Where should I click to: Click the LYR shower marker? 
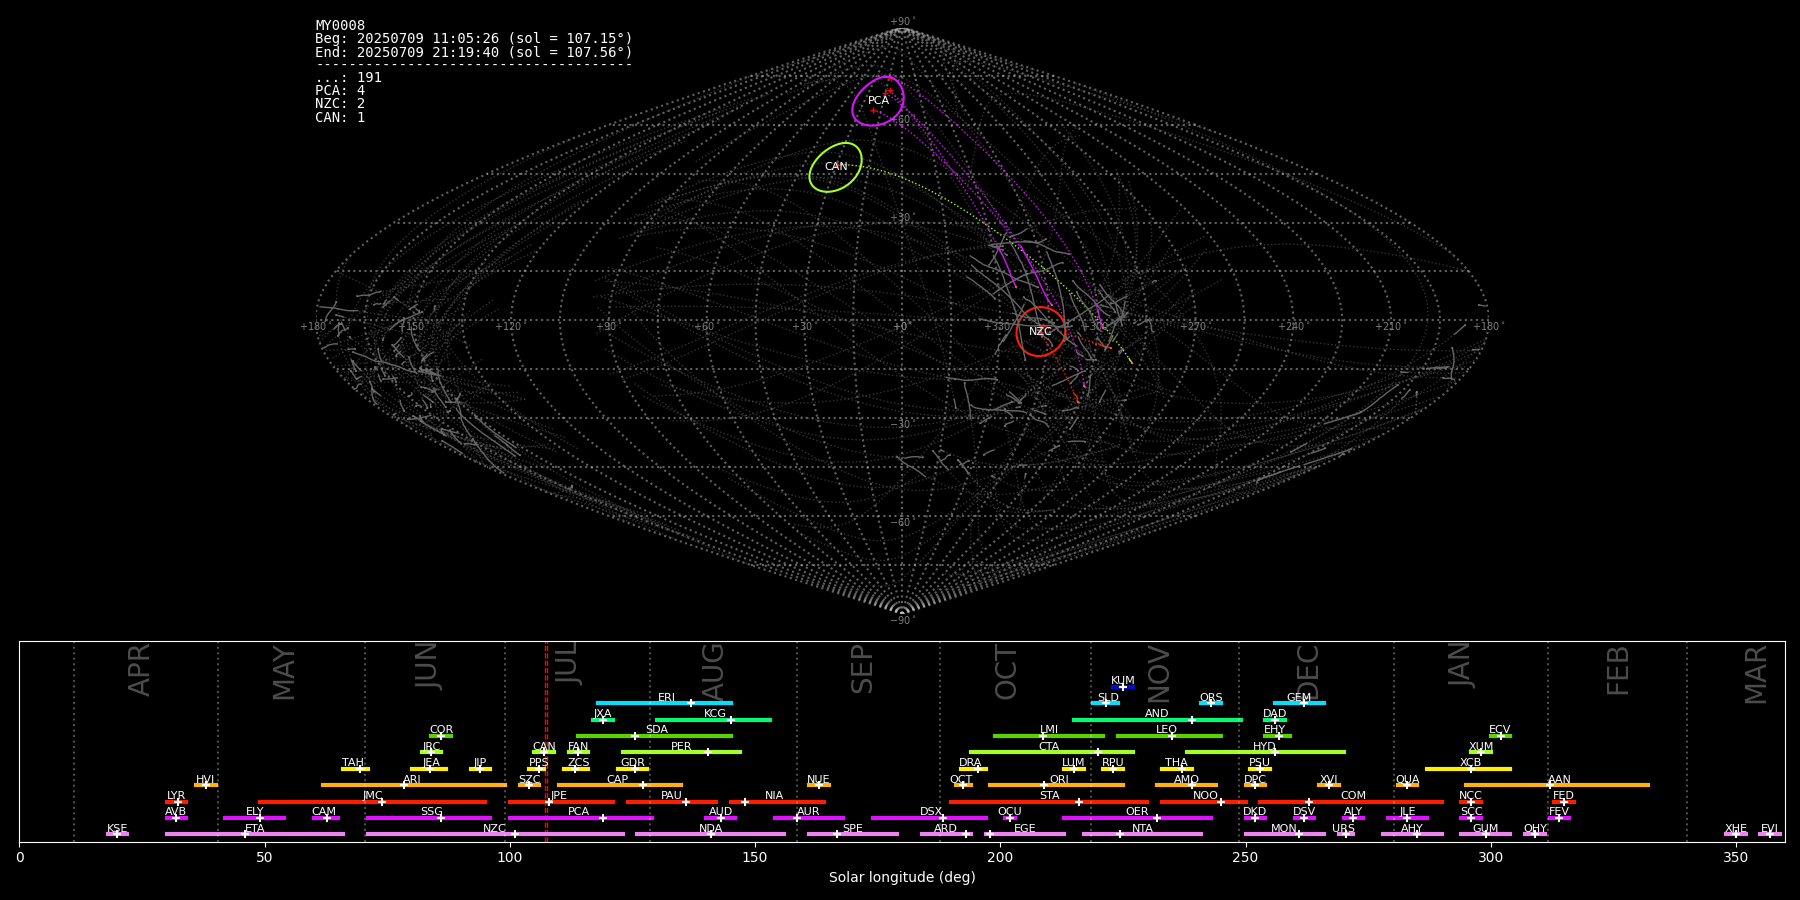coord(176,802)
